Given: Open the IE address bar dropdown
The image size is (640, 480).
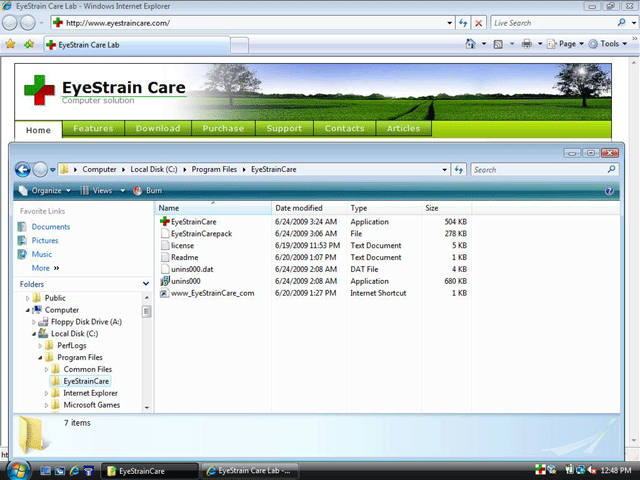Looking at the screenshot, I should (449, 23).
